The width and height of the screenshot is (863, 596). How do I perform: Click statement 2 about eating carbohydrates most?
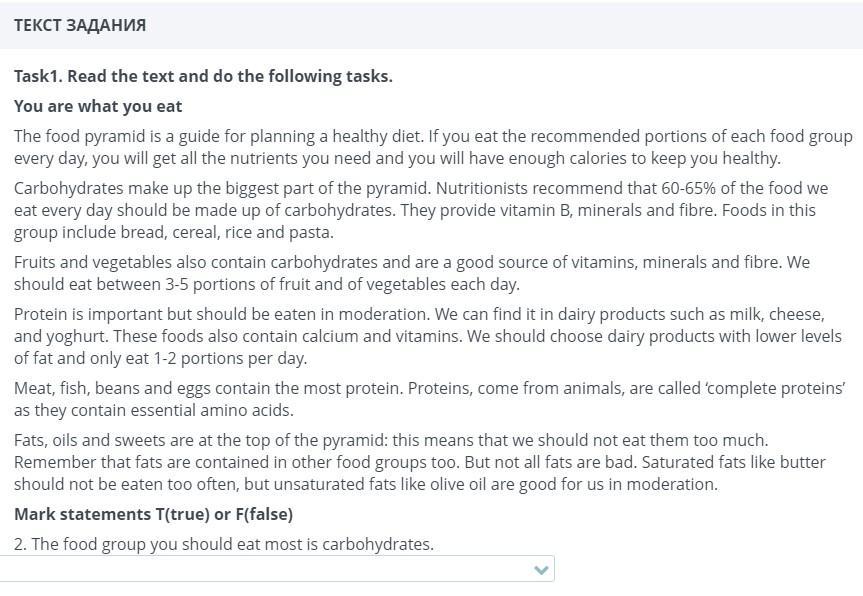224,544
